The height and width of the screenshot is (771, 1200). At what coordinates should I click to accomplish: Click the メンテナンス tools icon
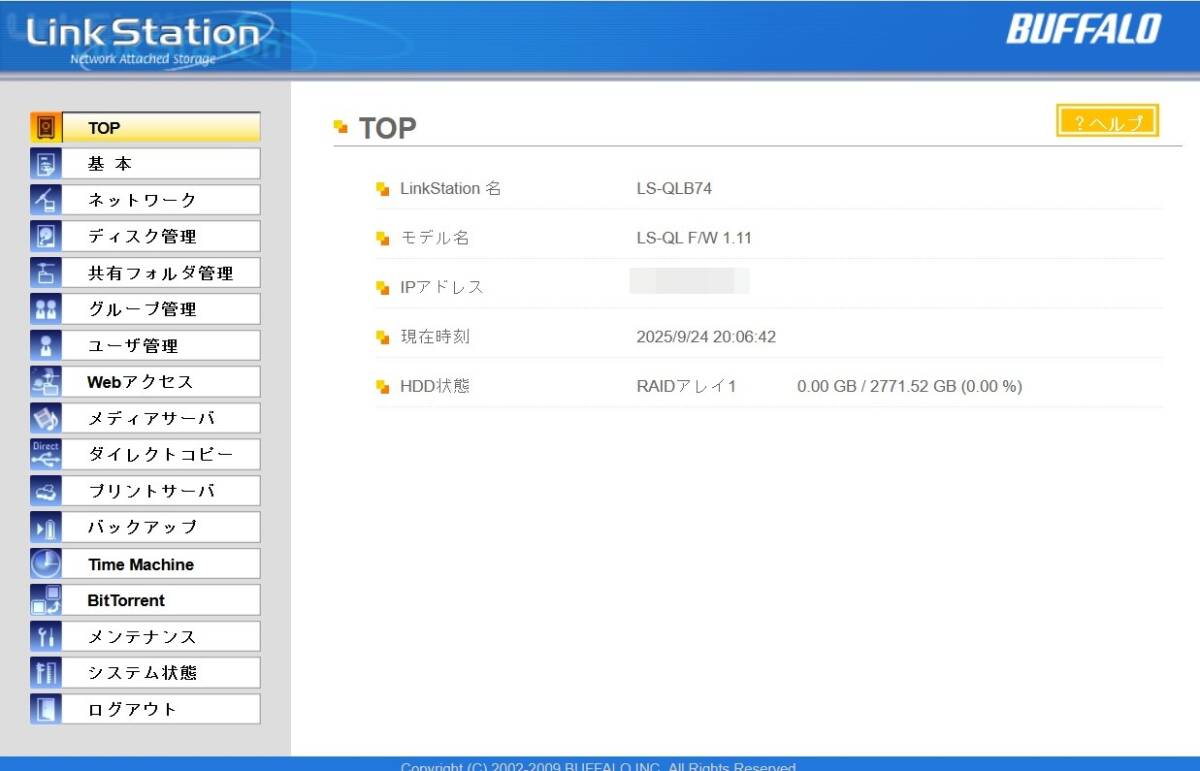(46, 636)
